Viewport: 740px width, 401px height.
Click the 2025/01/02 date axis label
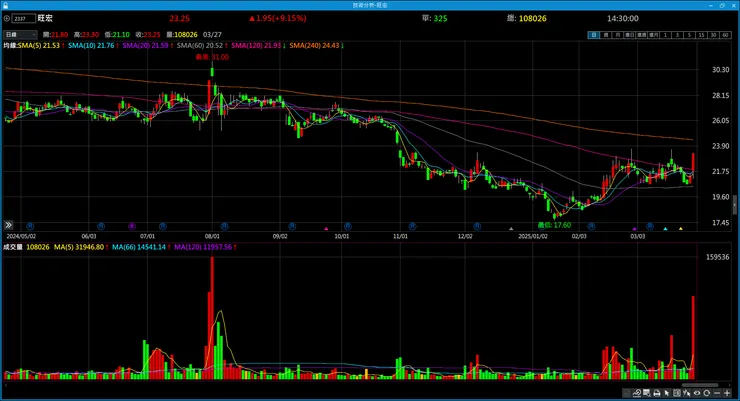[x=533, y=236]
